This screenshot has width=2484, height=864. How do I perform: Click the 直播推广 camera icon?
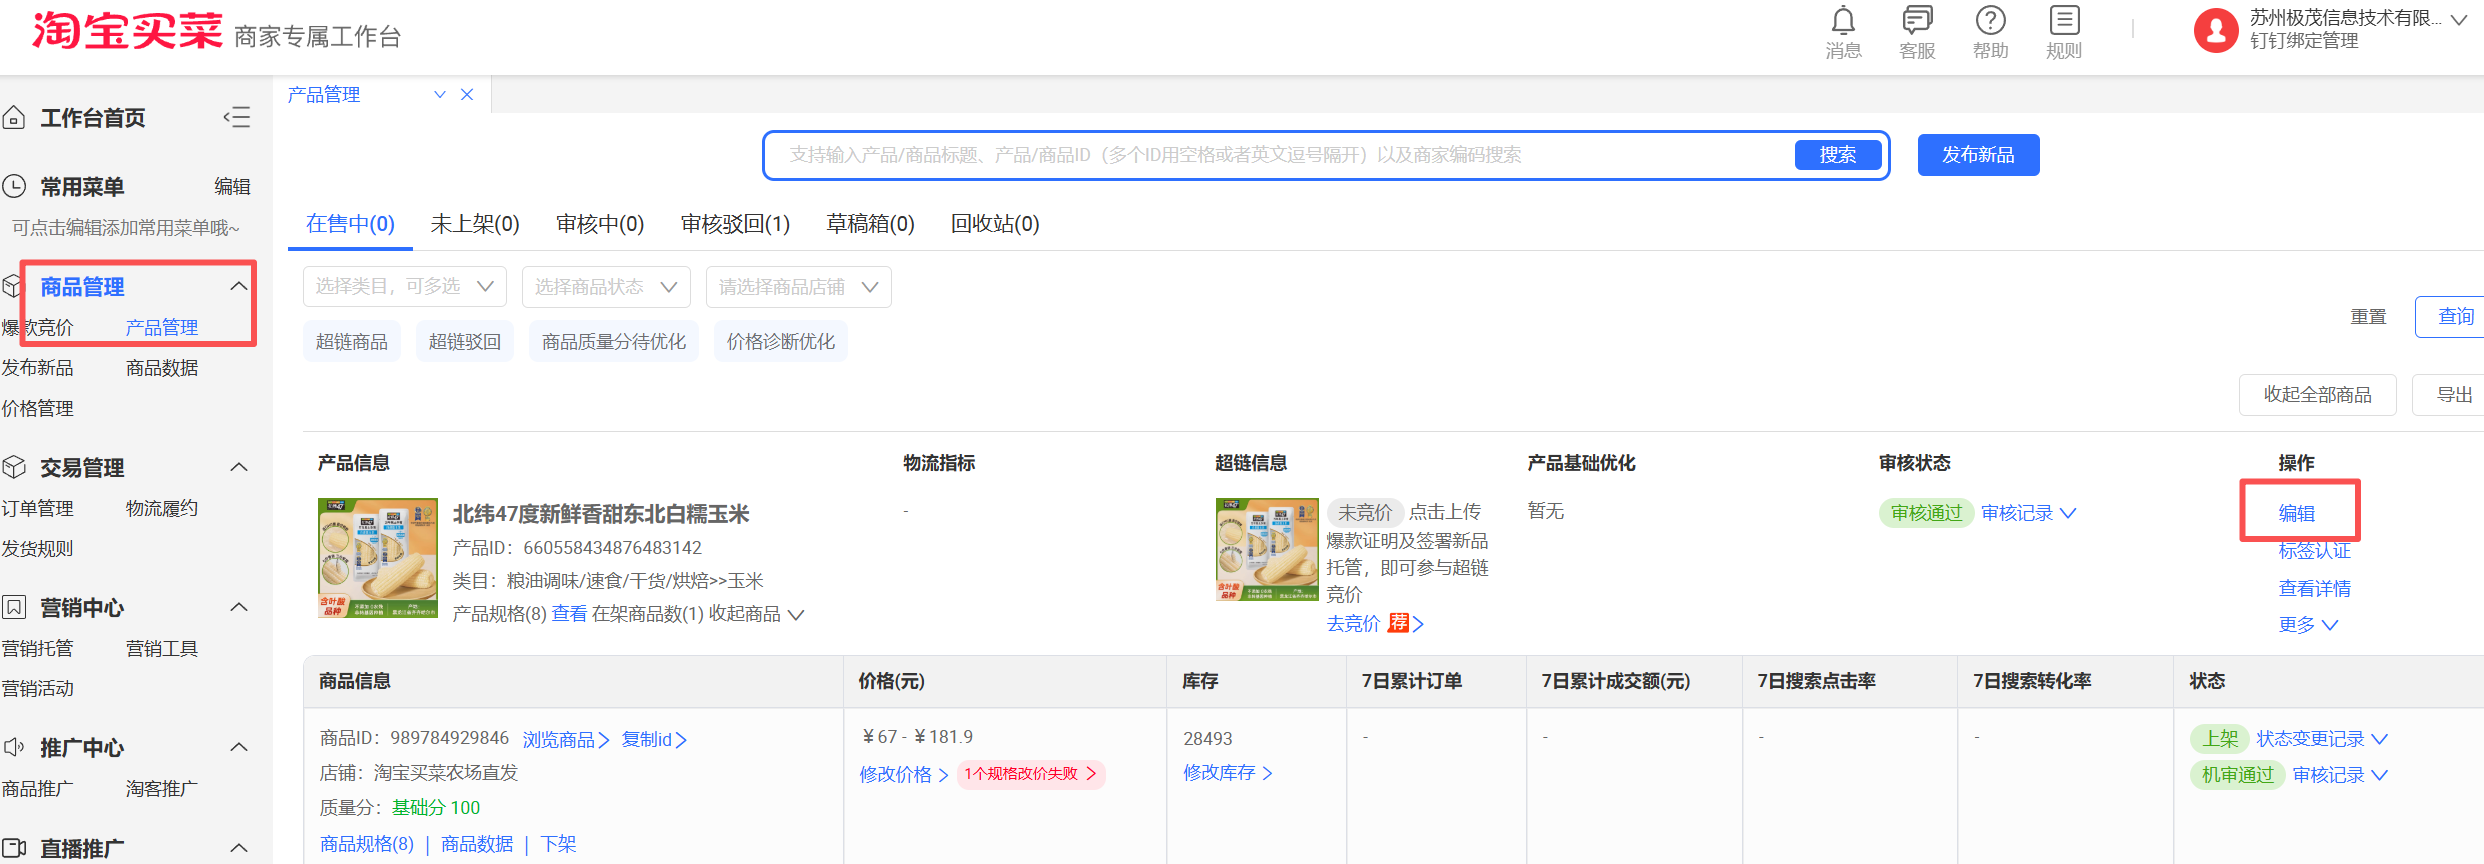click(x=14, y=848)
